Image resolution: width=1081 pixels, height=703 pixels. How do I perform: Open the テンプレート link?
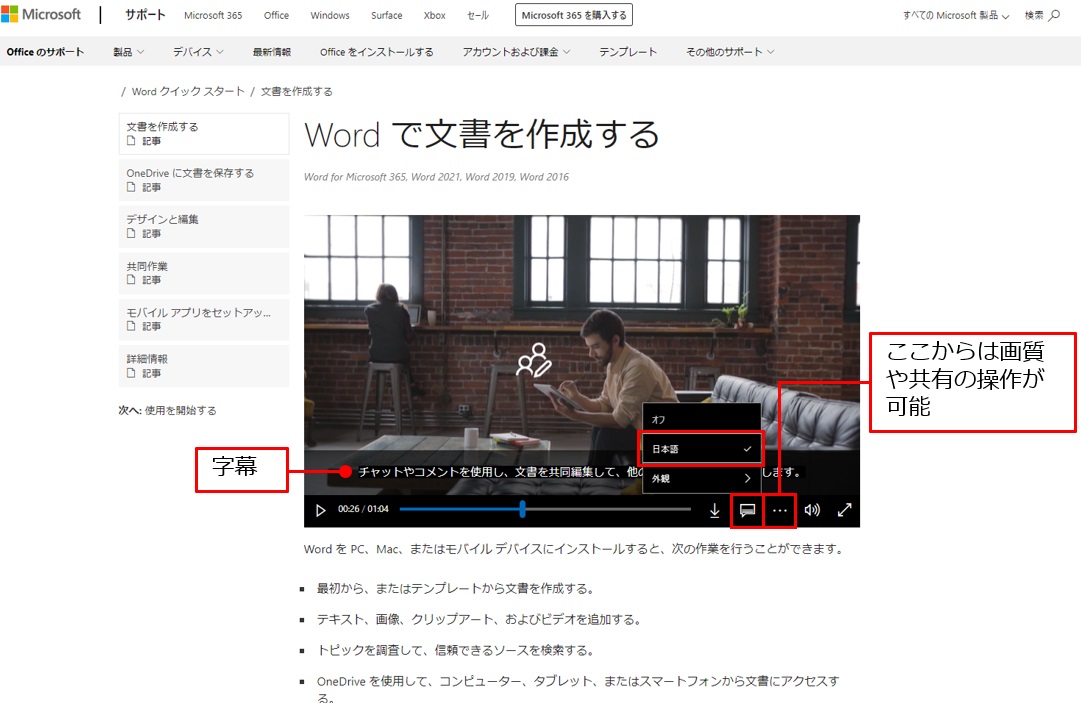pos(628,52)
